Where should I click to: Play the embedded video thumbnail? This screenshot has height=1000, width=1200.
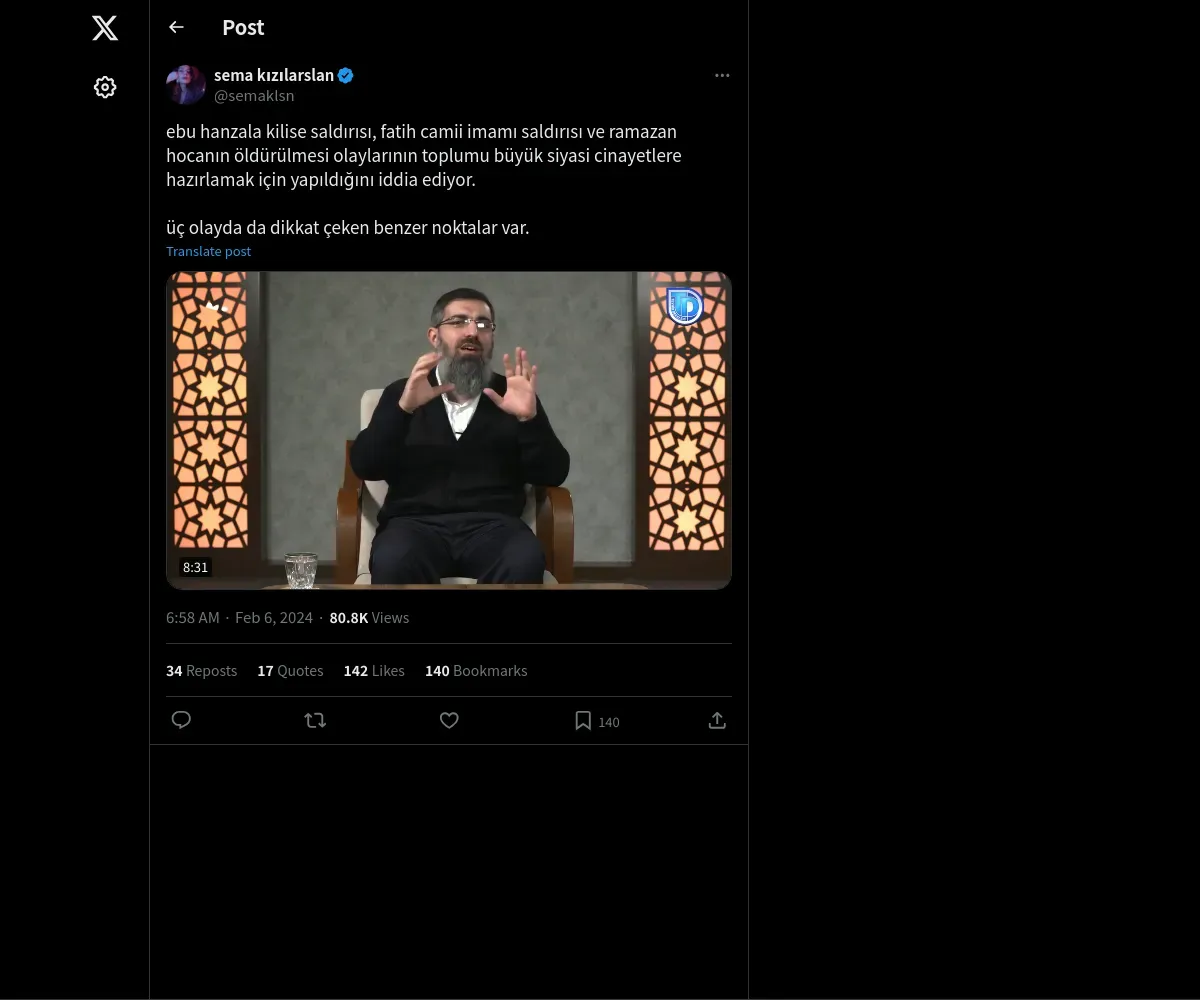449,430
